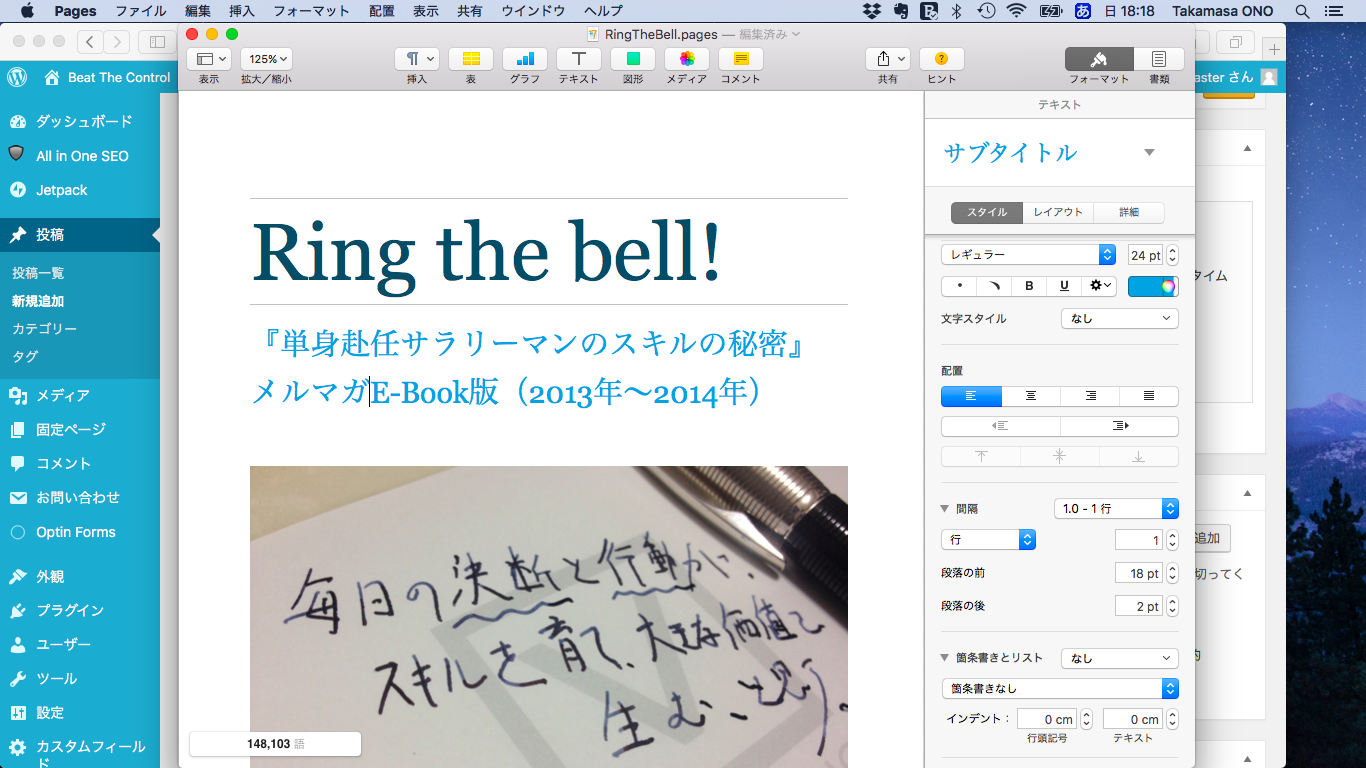Open the ファイル menu
This screenshot has width=1366, height=768.
coord(141,11)
